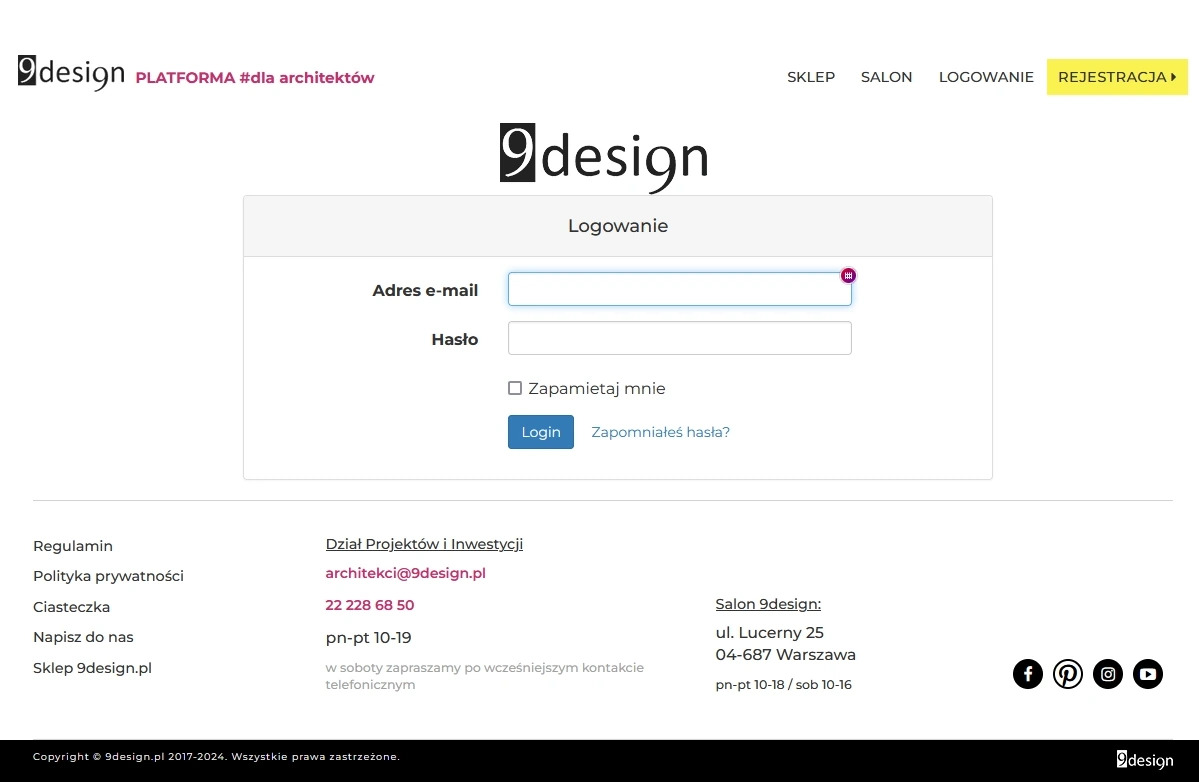
Task: Click the 9design logo in the footer bar
Action: (x=1144, y=760)
